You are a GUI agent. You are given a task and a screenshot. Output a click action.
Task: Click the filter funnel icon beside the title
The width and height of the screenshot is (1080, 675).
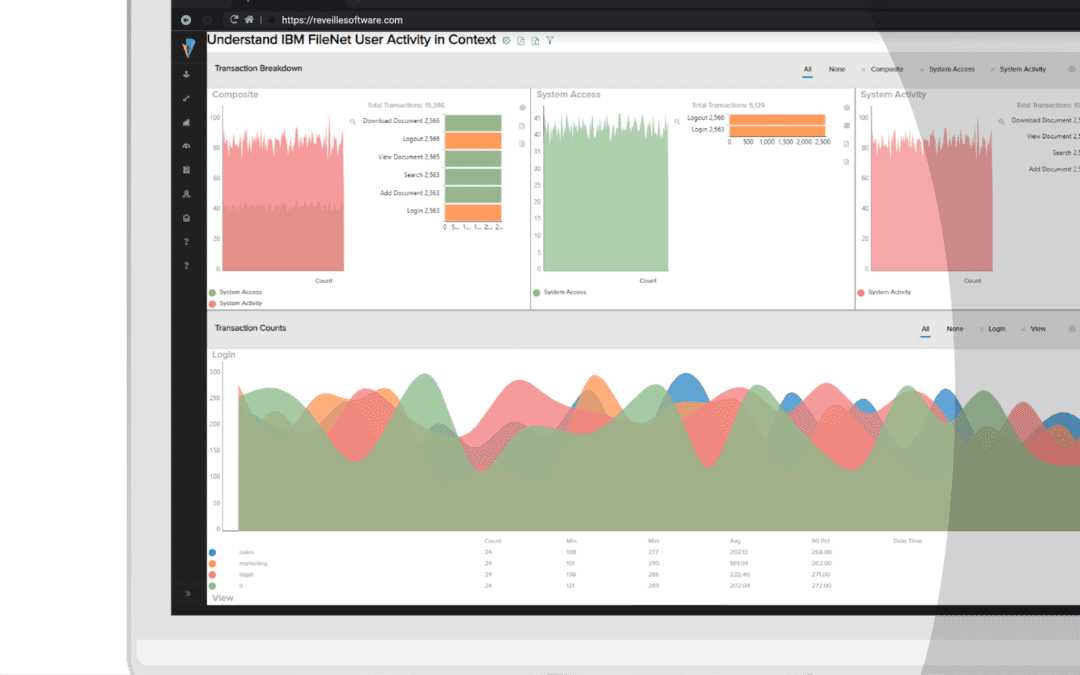[550, 41]
